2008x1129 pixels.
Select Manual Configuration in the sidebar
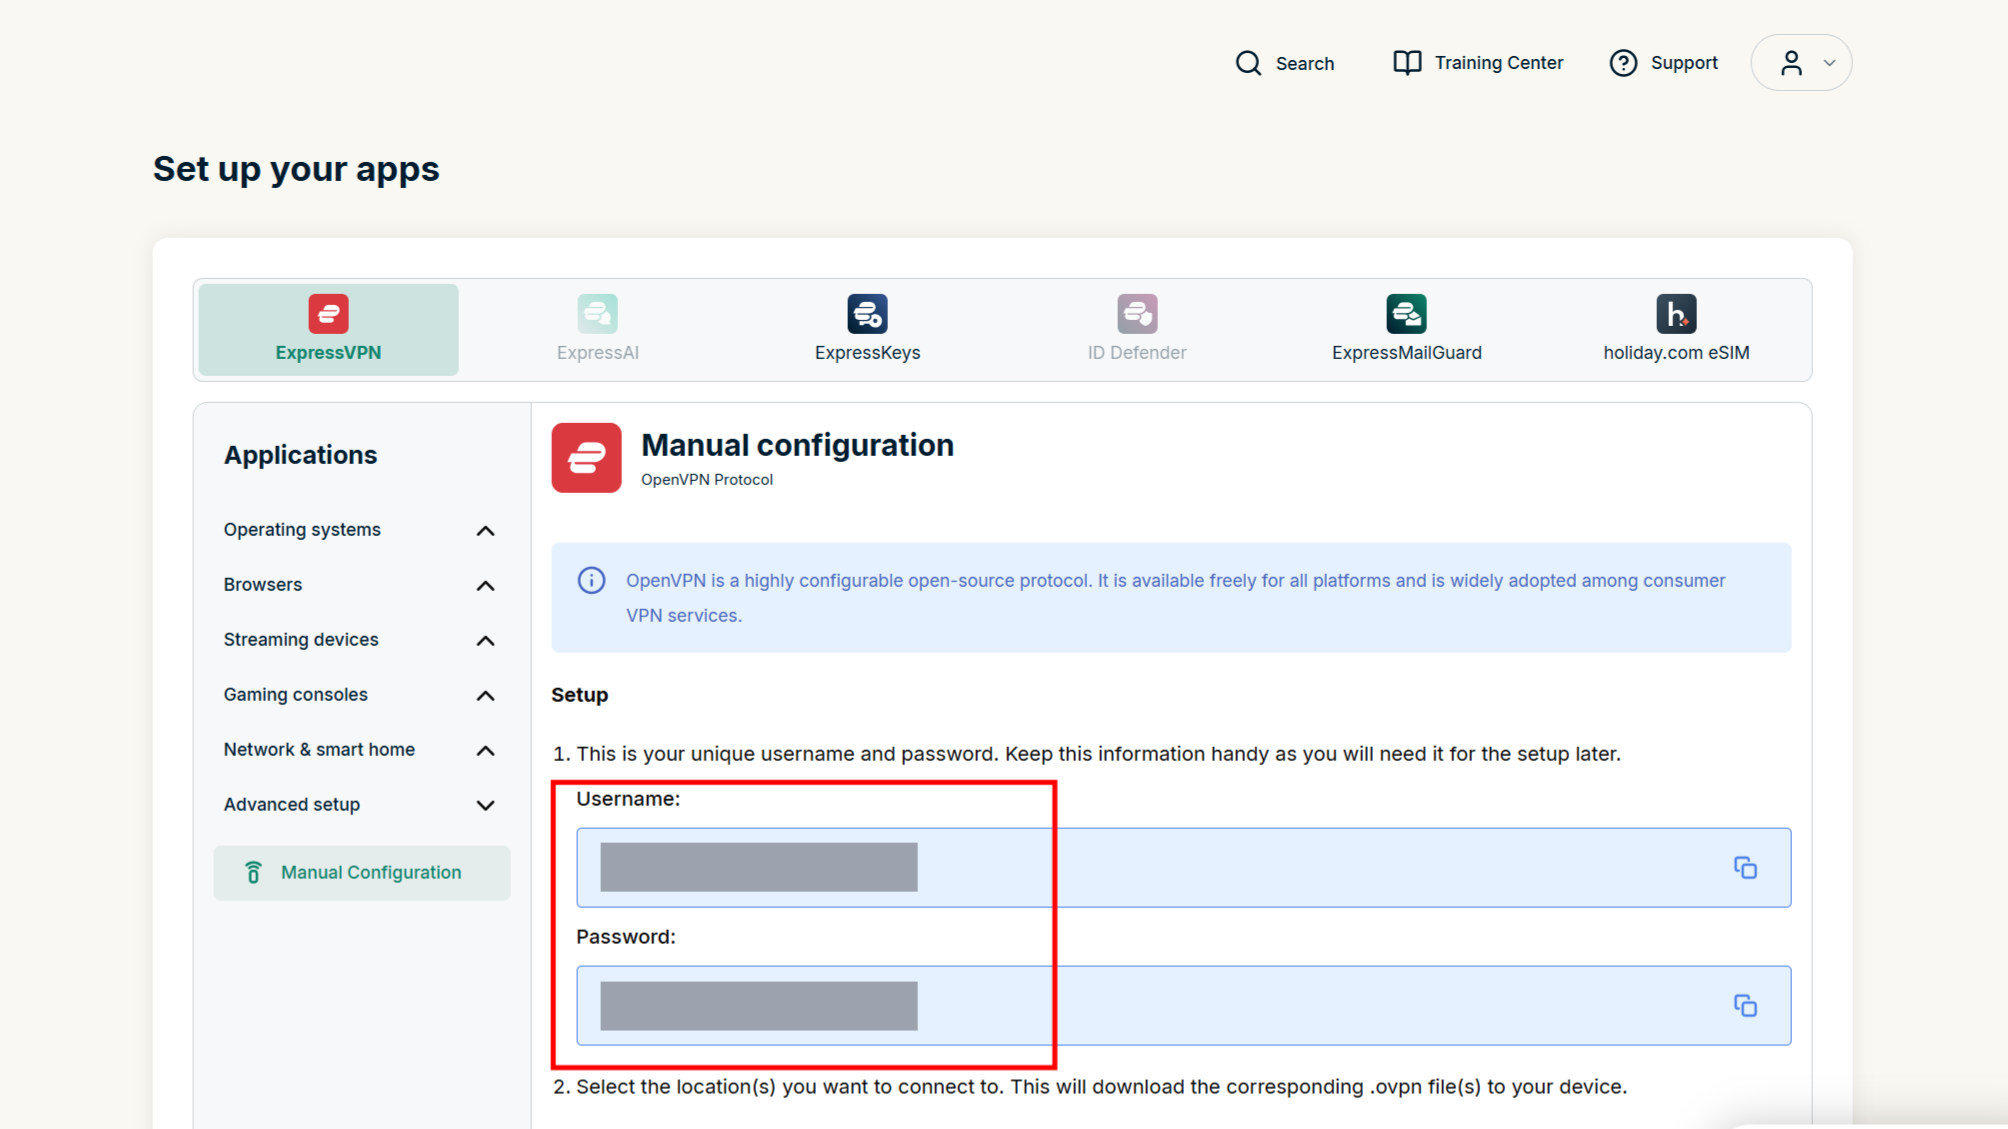[x=362, y=873]
